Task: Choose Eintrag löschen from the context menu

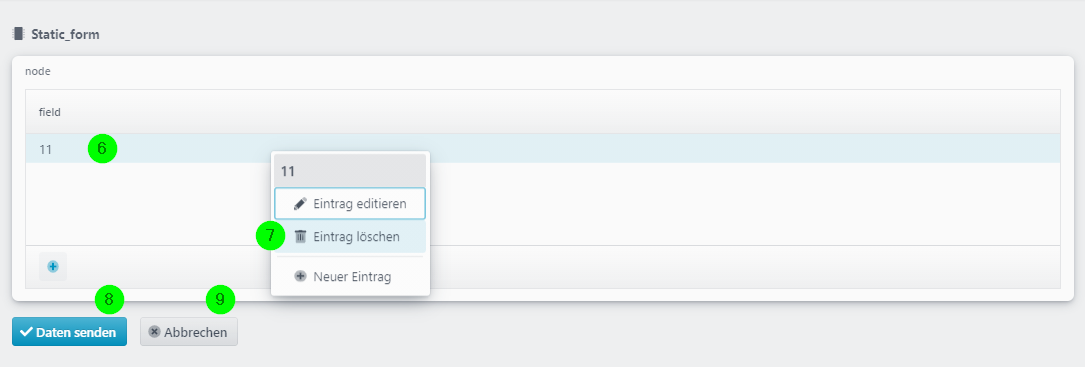Action: [x=350, y=237]
